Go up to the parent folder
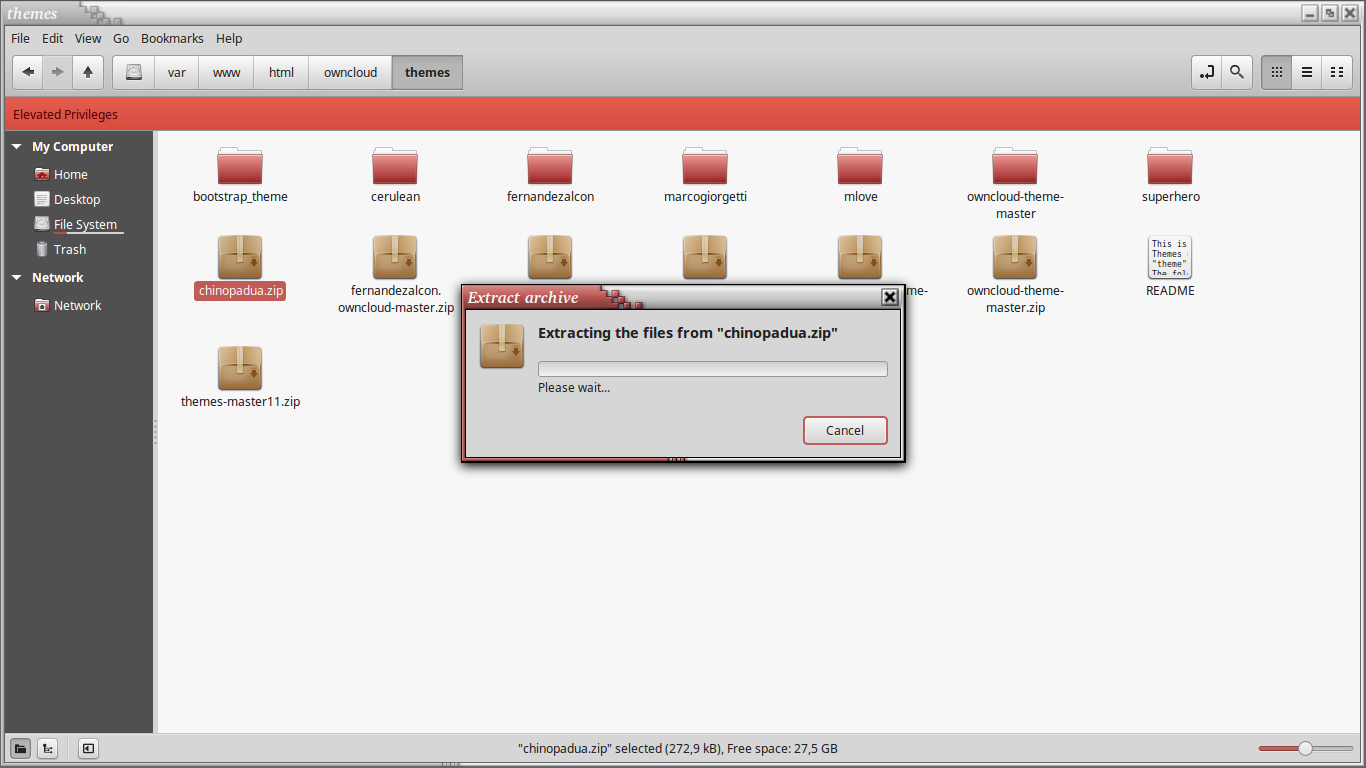The image size is (1366, 768). point(88,72)
